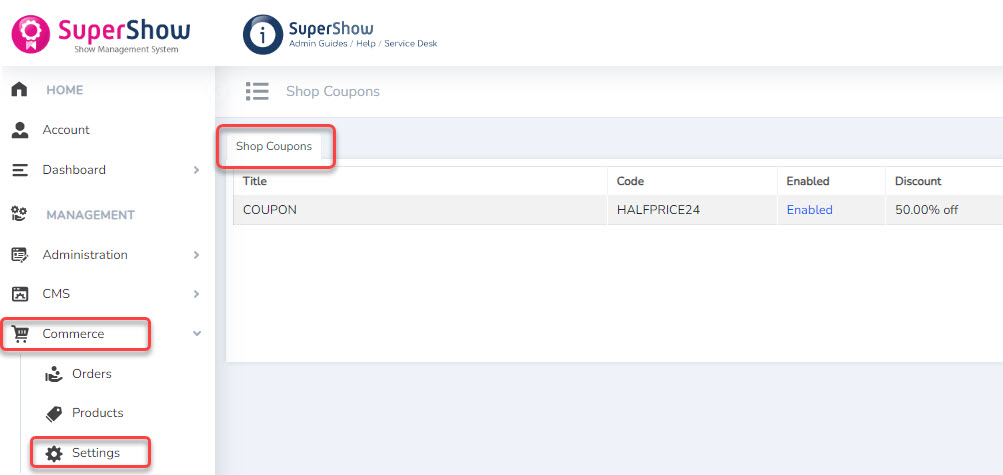
Task: Click the Home house icon
Action: (x=19, y=90)
